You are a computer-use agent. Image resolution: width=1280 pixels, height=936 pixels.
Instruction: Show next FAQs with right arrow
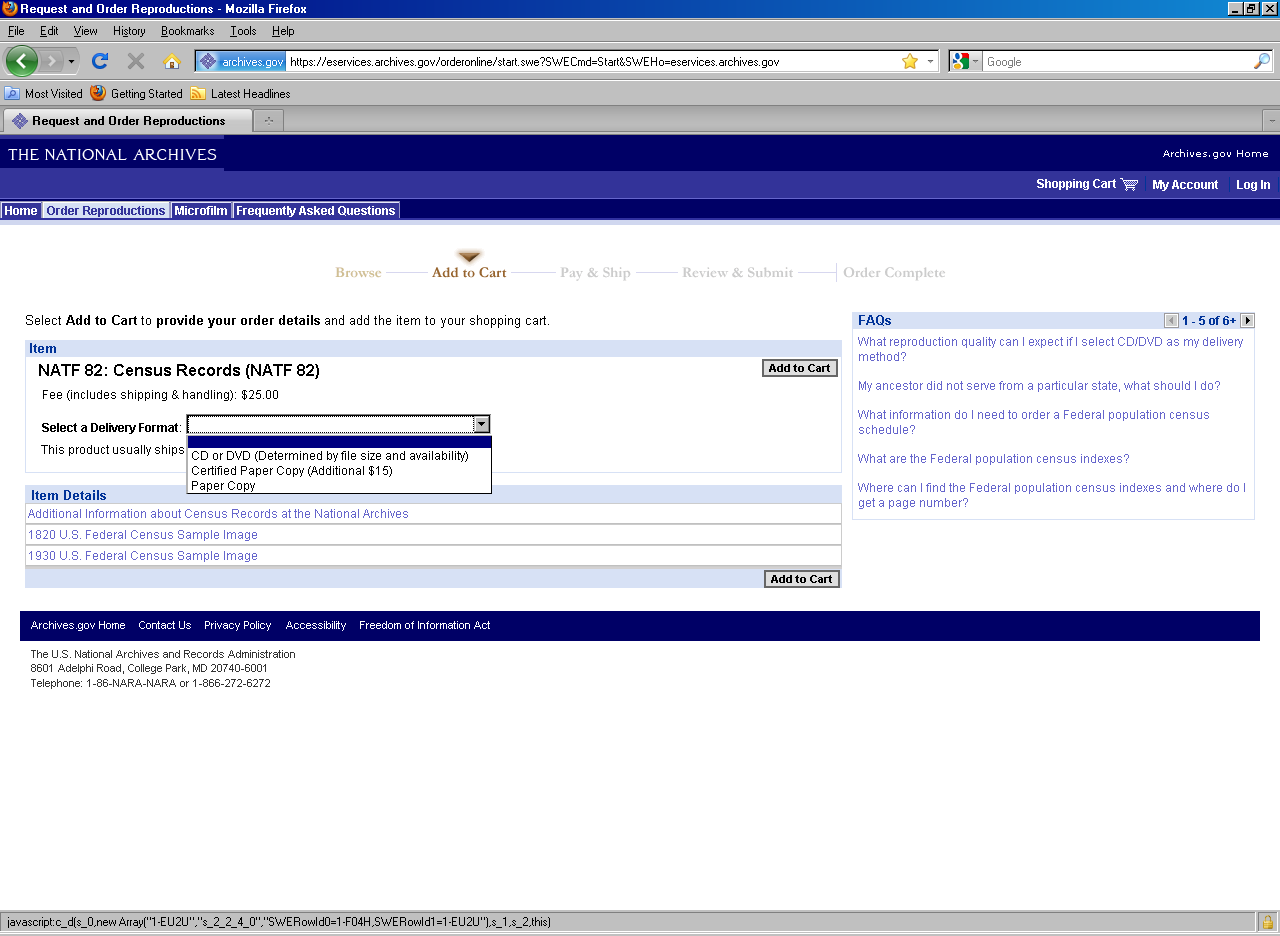coord(1247,321)
